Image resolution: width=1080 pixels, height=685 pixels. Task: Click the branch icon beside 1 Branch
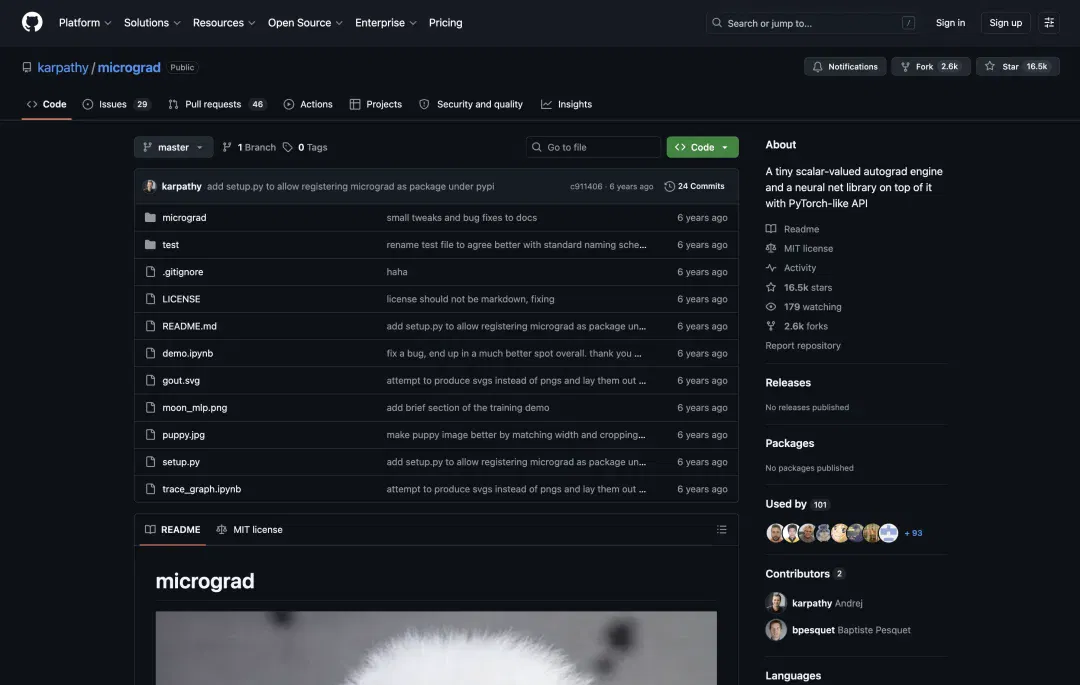click(227, 147)
